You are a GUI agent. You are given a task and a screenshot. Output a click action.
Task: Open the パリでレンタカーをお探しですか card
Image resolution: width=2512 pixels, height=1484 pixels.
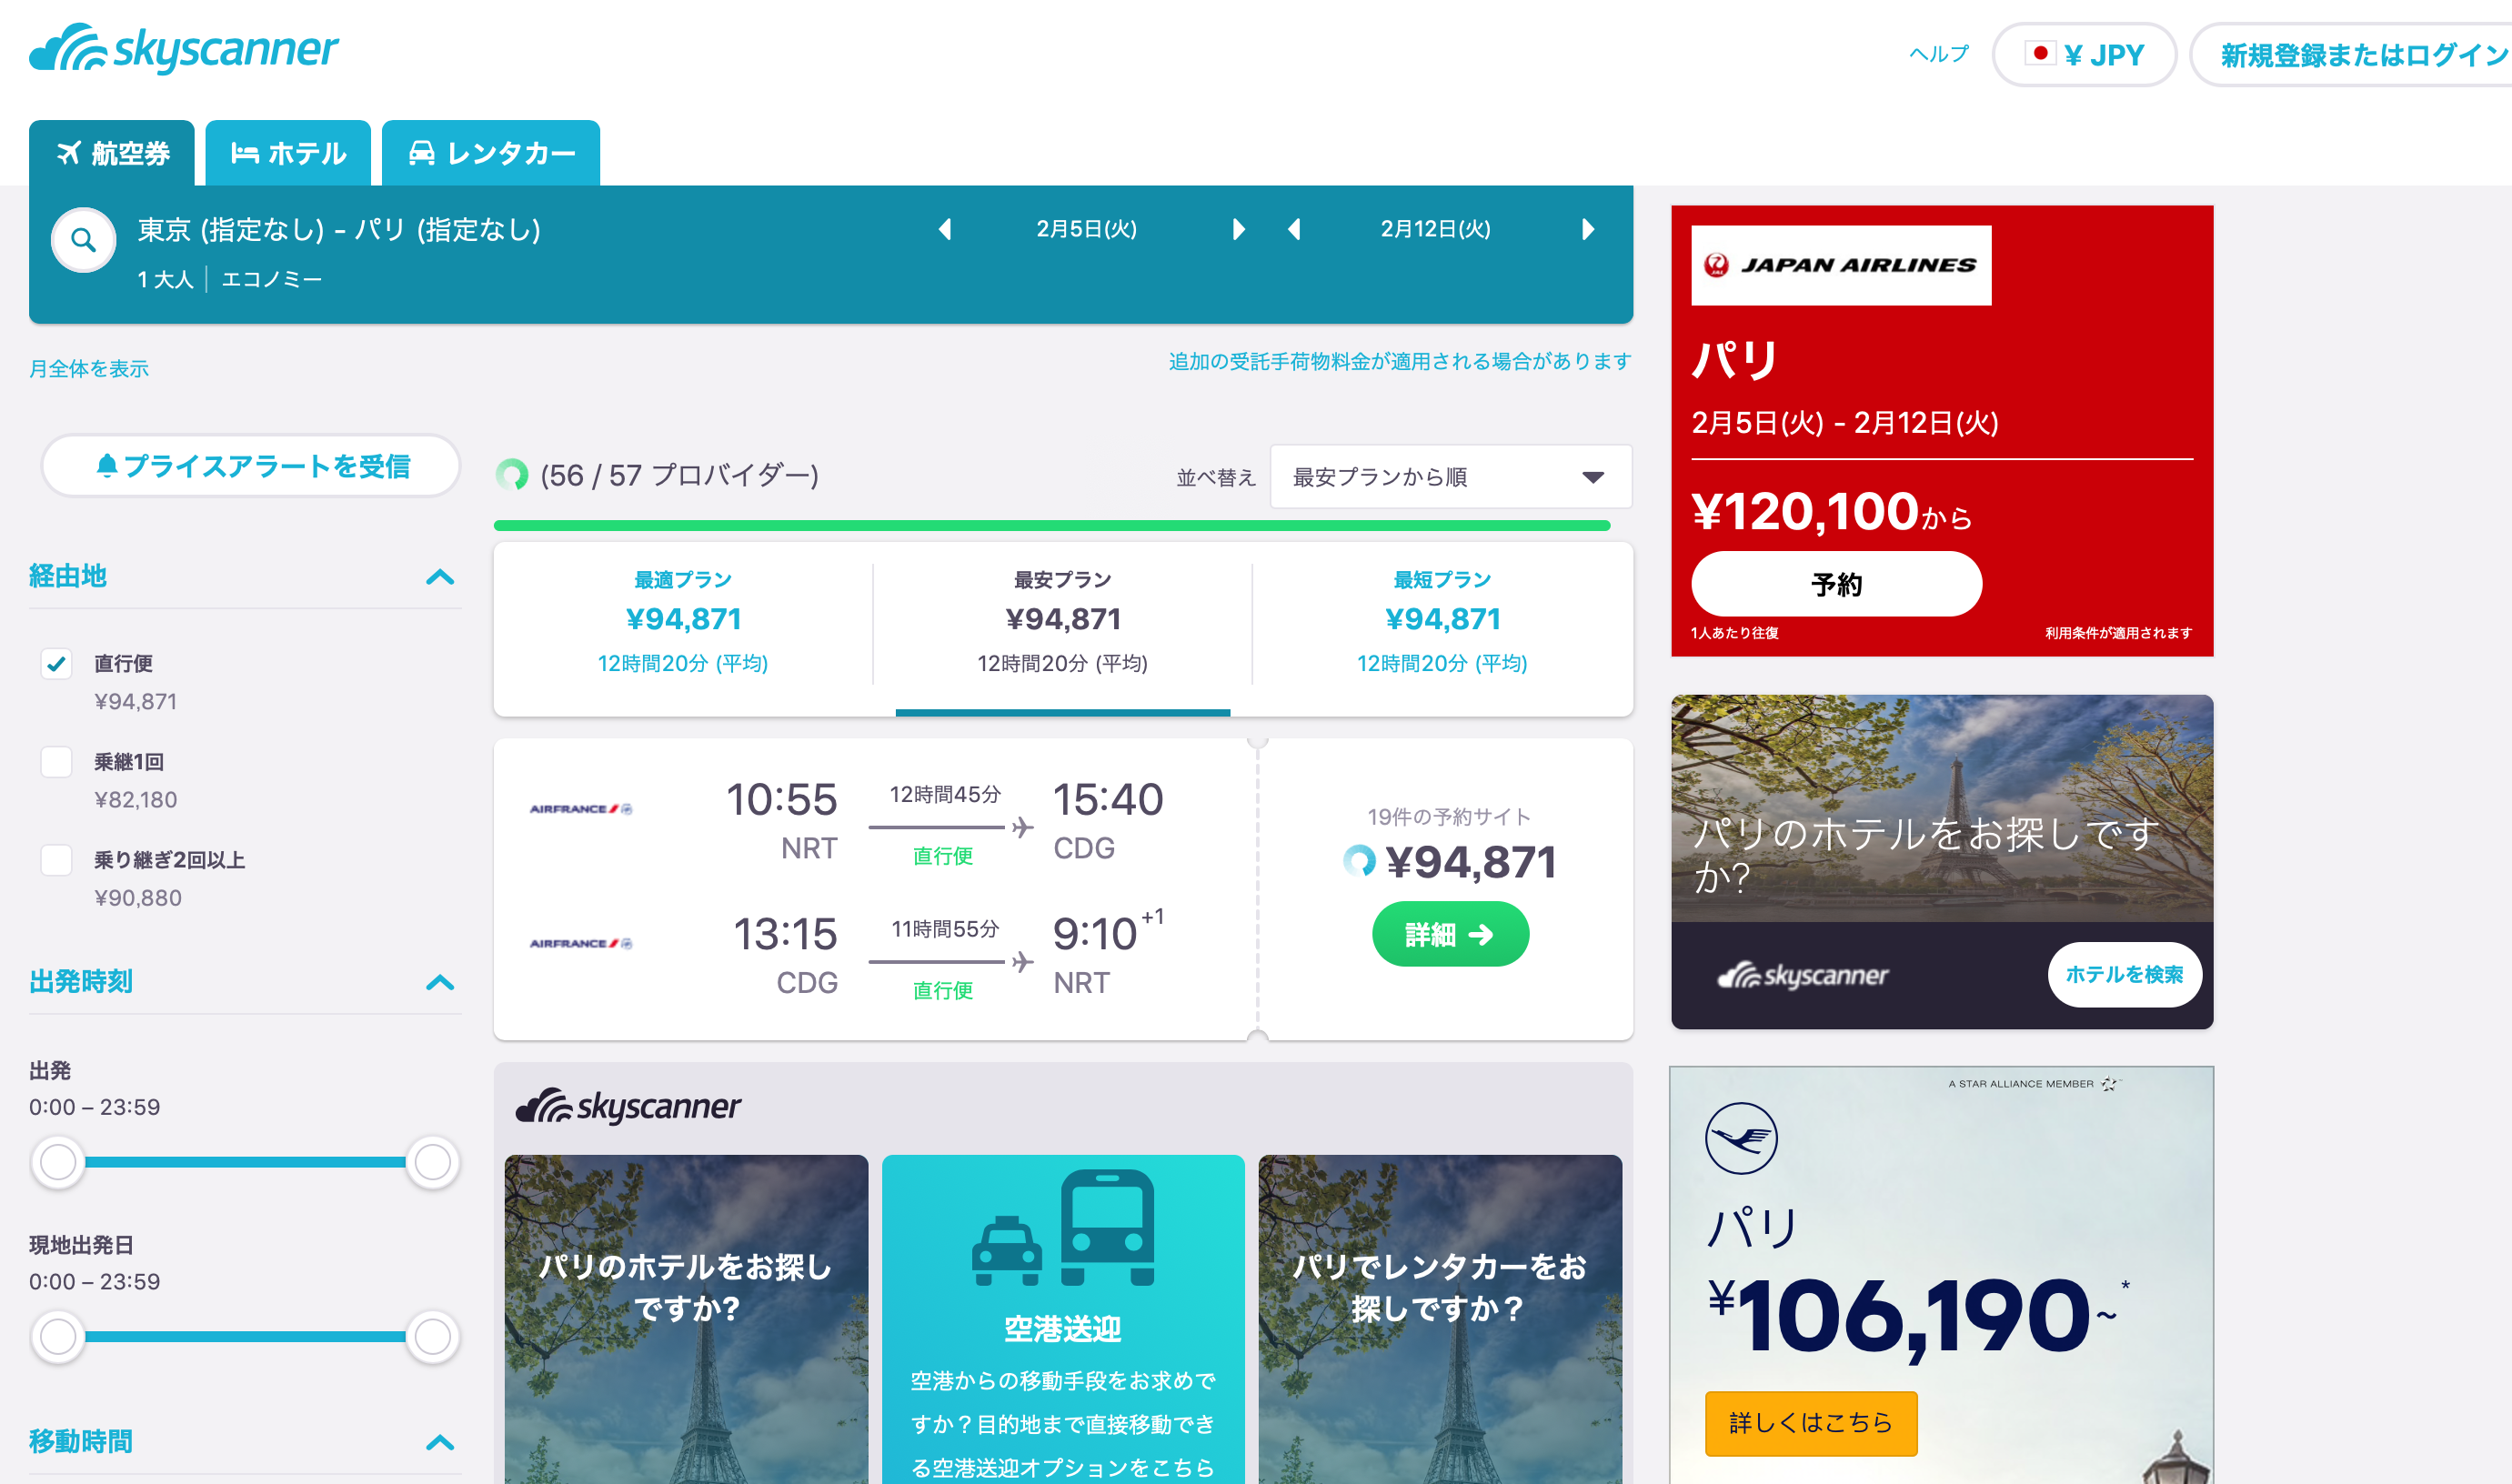point(1440,1319)
